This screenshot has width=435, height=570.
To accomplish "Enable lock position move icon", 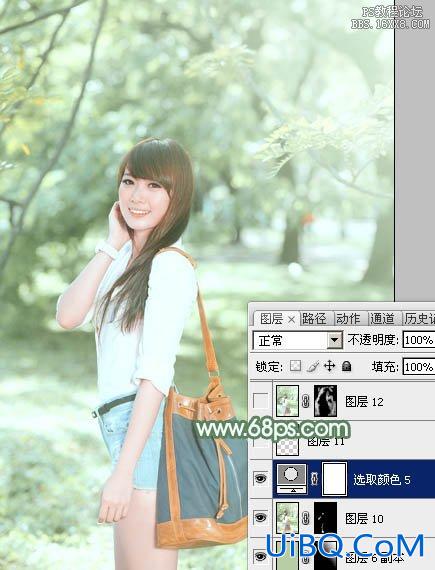I will click(x=330, y=366).
